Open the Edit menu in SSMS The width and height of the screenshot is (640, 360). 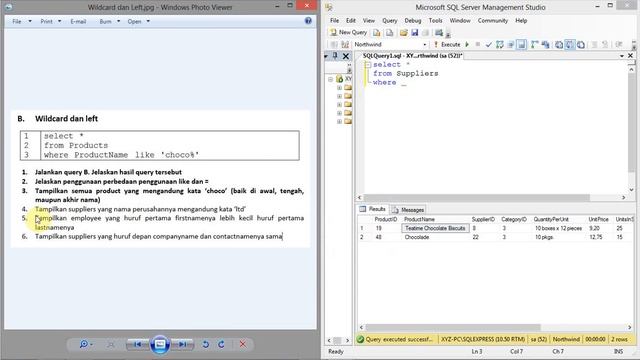point(351,20)
